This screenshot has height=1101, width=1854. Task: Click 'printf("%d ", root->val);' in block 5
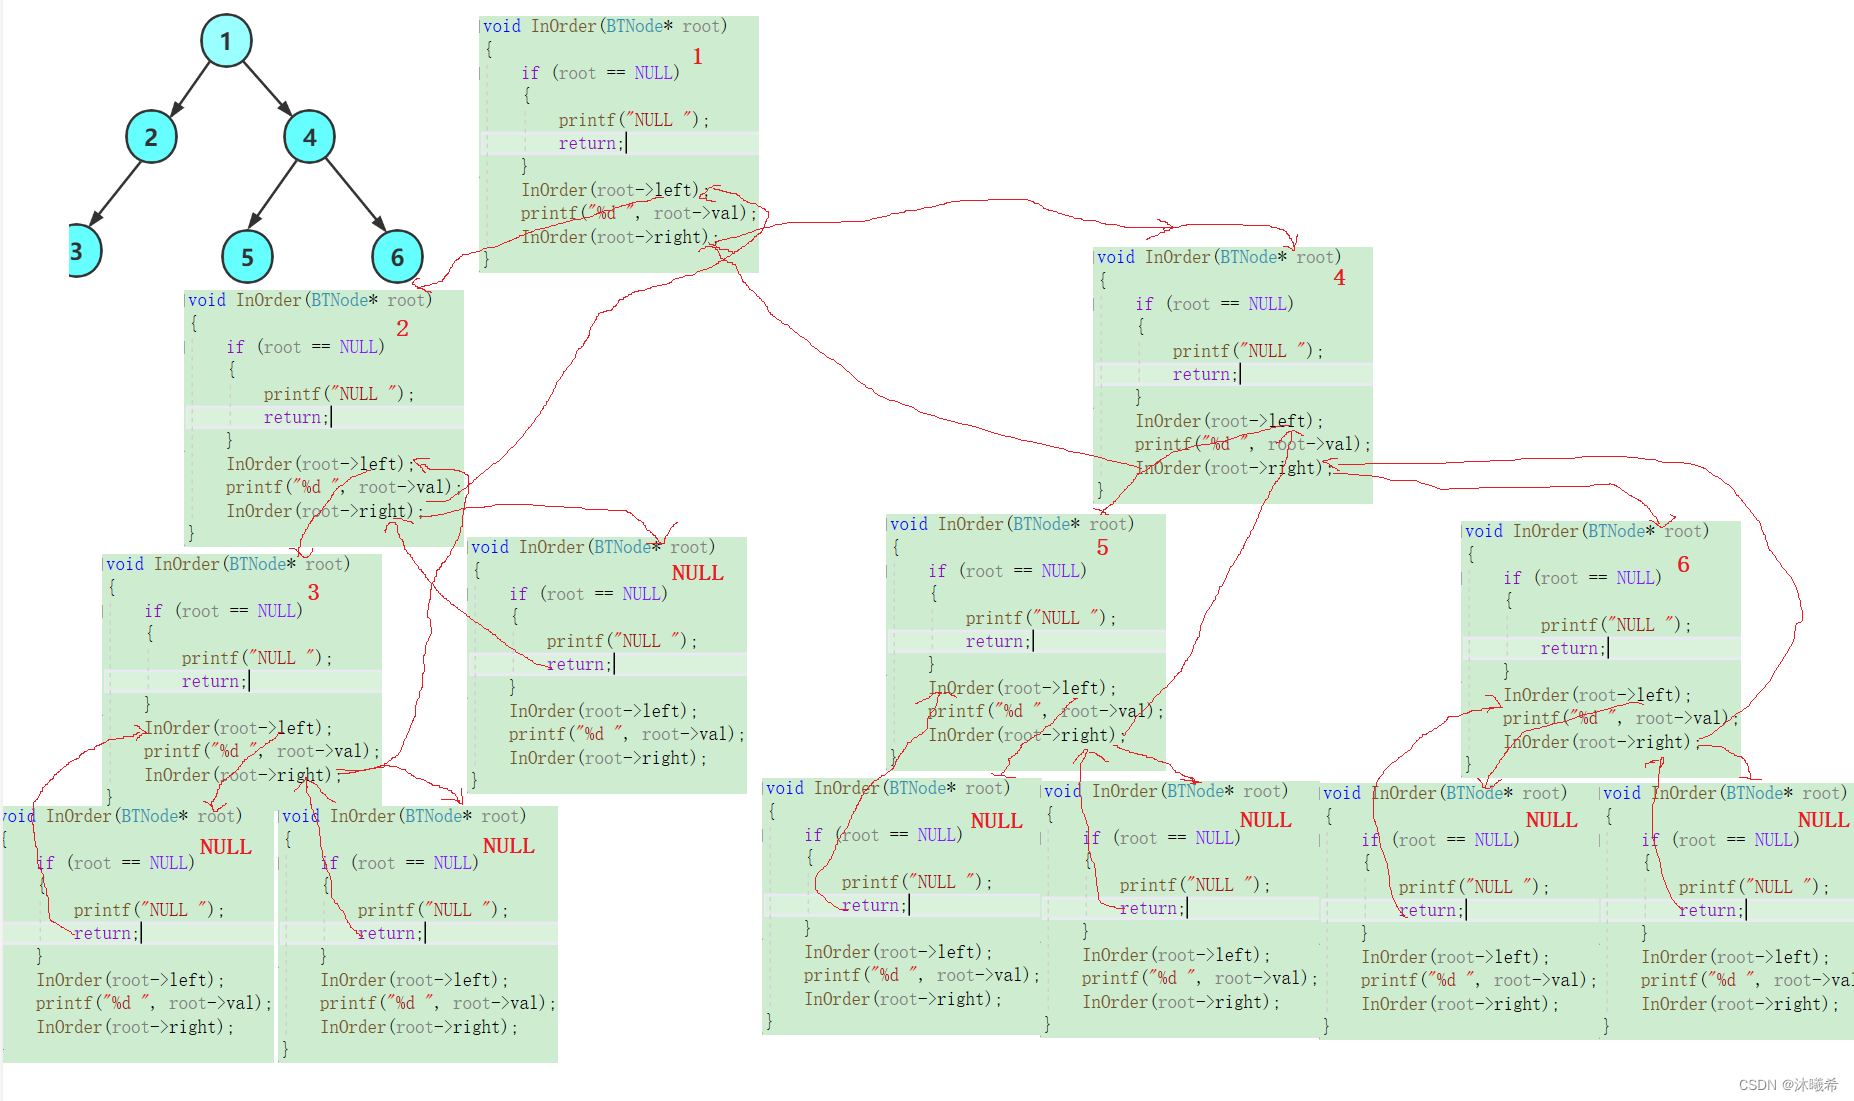tap(1046, 711)
